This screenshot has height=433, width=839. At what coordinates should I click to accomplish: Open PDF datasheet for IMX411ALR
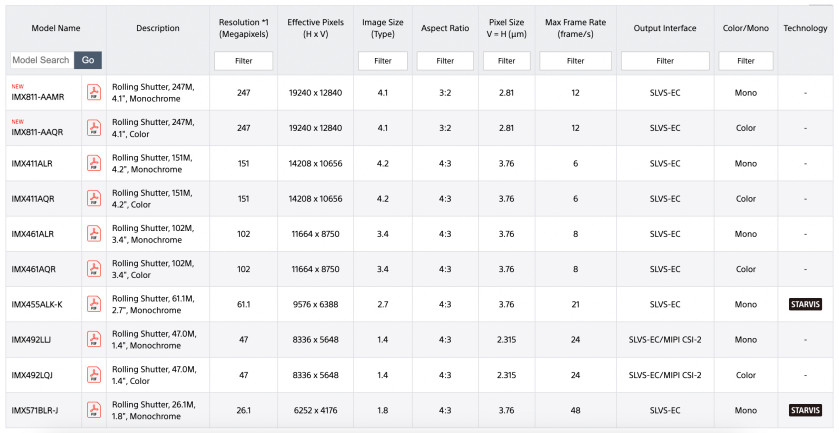tap(94, 163)
